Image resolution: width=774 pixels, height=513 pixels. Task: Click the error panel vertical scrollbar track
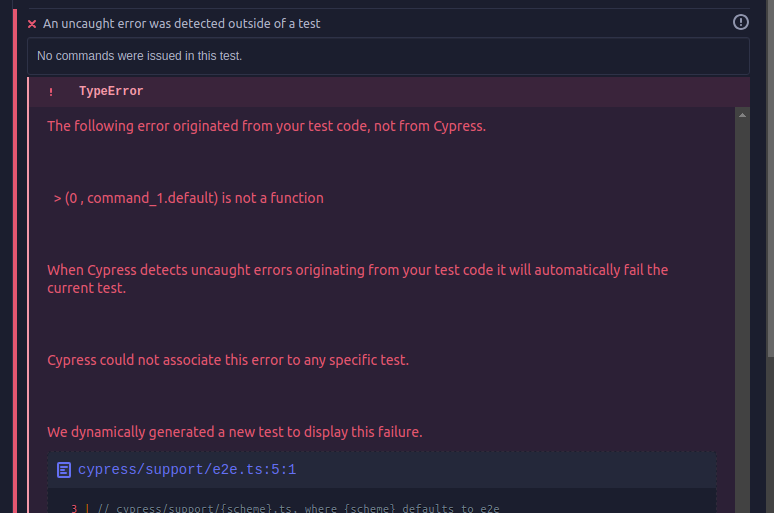(742, 300)
